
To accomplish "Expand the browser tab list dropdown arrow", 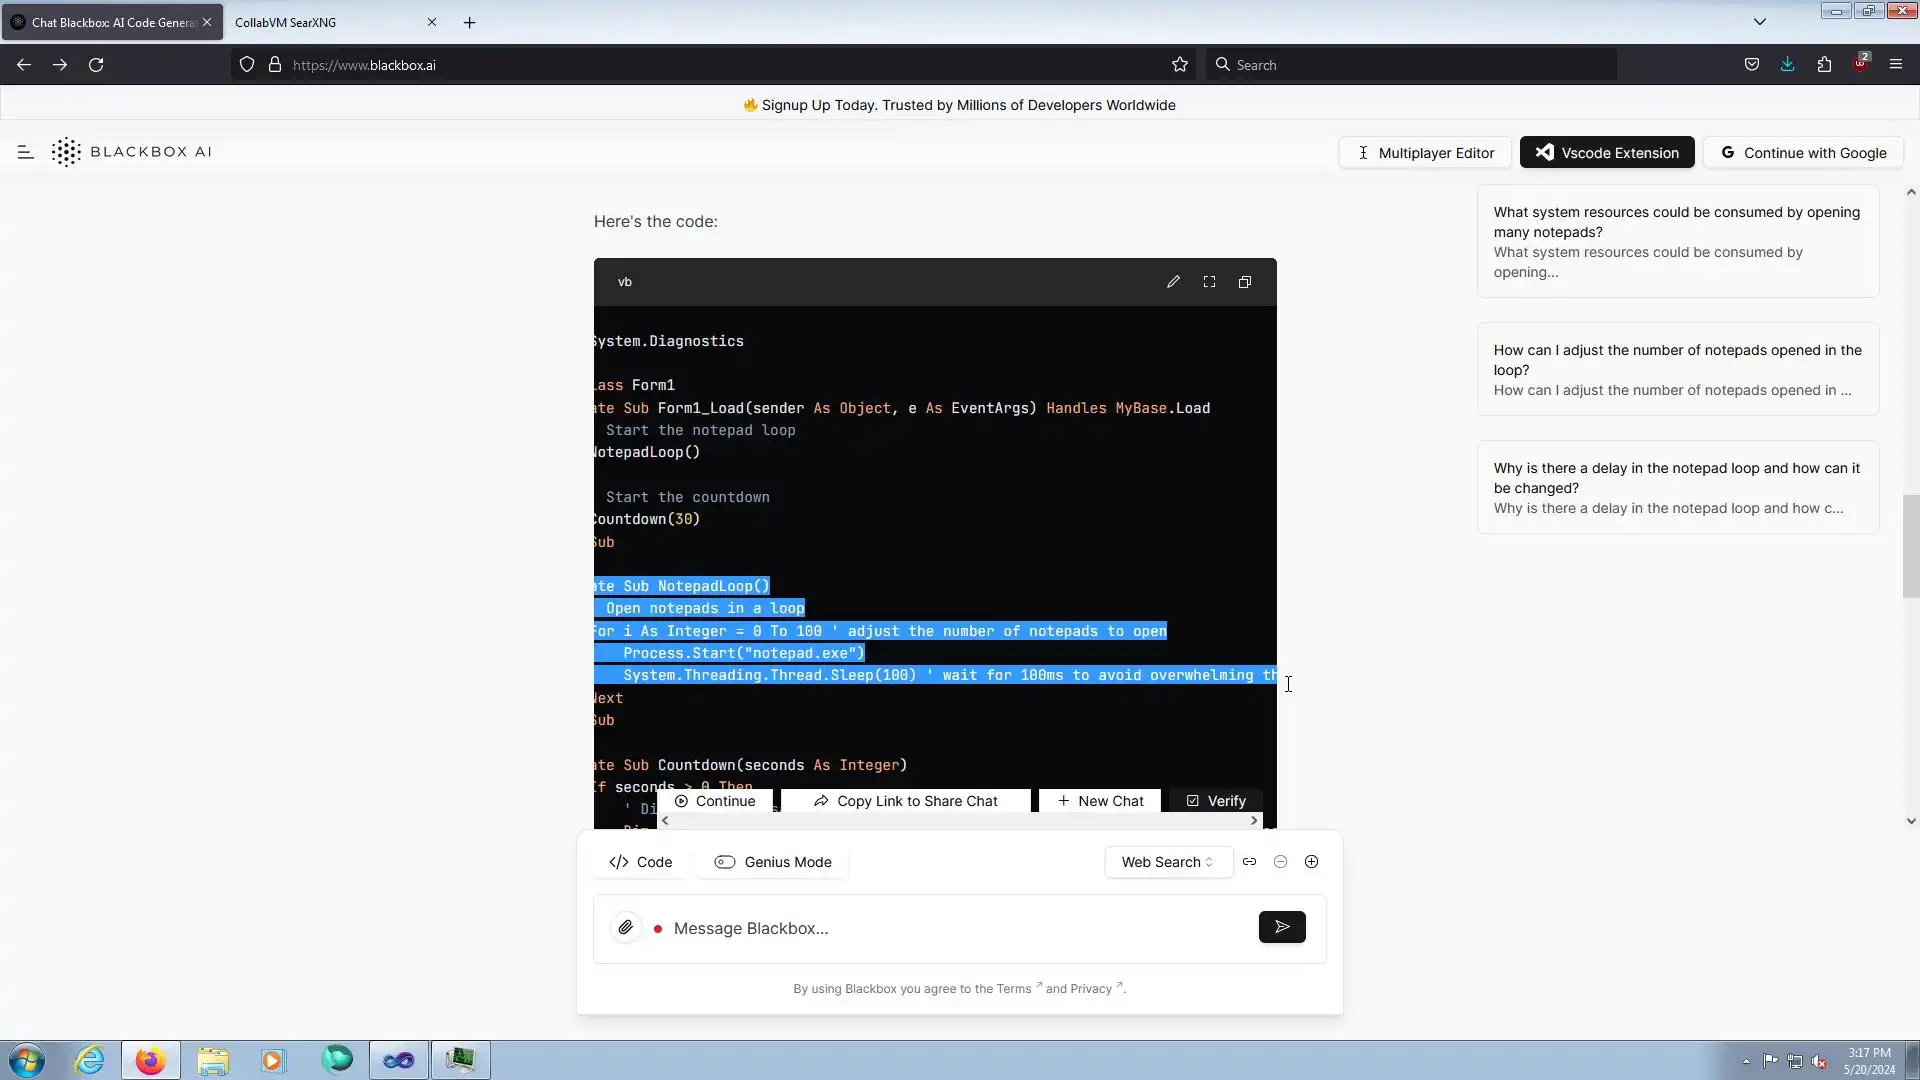I will click(x=1760, y=22).
